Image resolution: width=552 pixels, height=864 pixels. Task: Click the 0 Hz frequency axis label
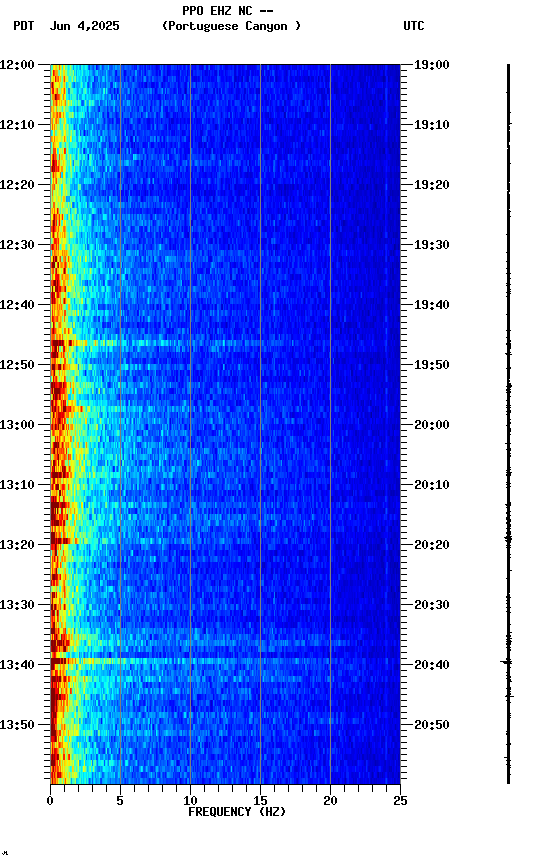(x=50, y=801)
